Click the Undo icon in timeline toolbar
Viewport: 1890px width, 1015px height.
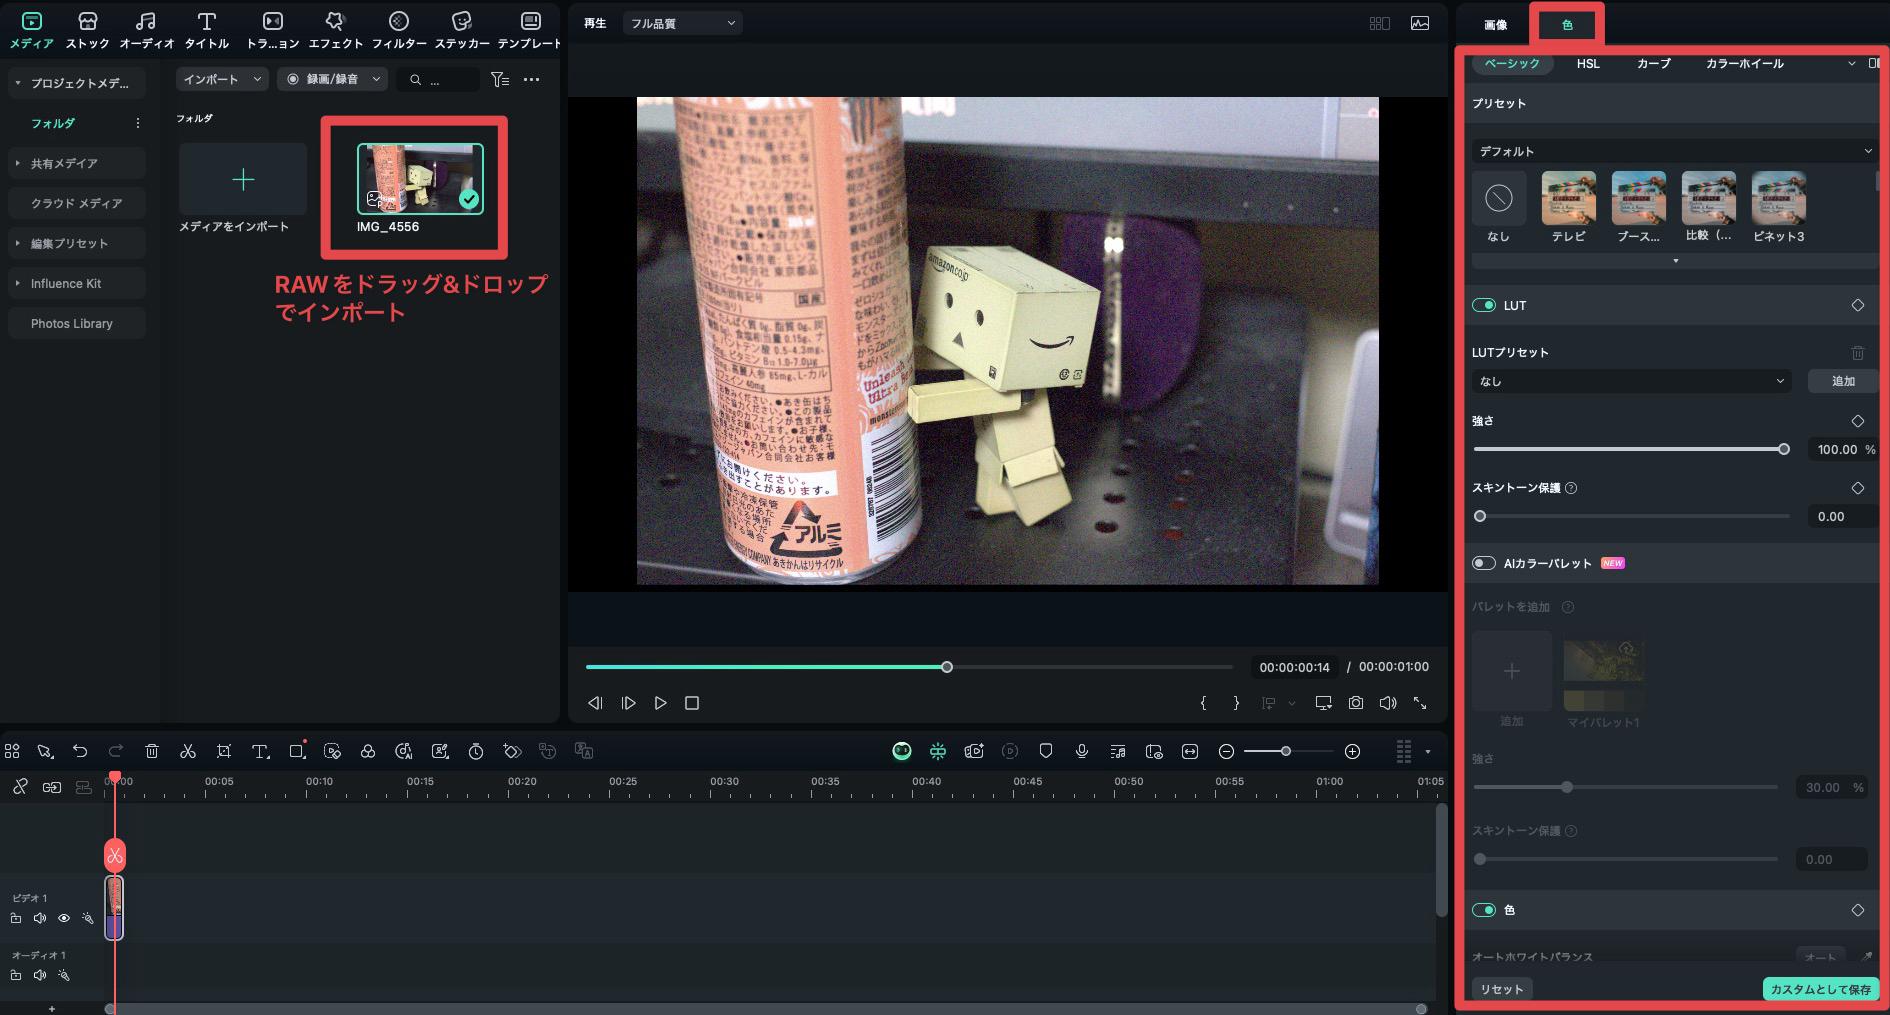click(80, 751)
